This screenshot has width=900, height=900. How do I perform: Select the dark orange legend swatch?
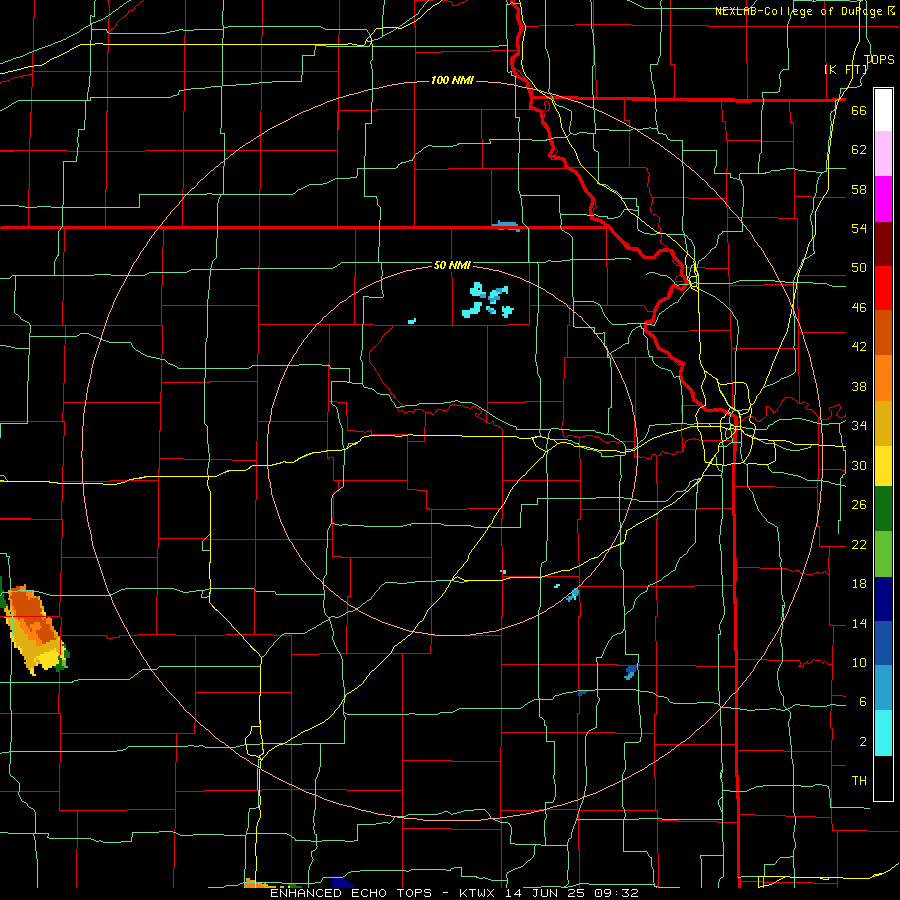point(883,333)
